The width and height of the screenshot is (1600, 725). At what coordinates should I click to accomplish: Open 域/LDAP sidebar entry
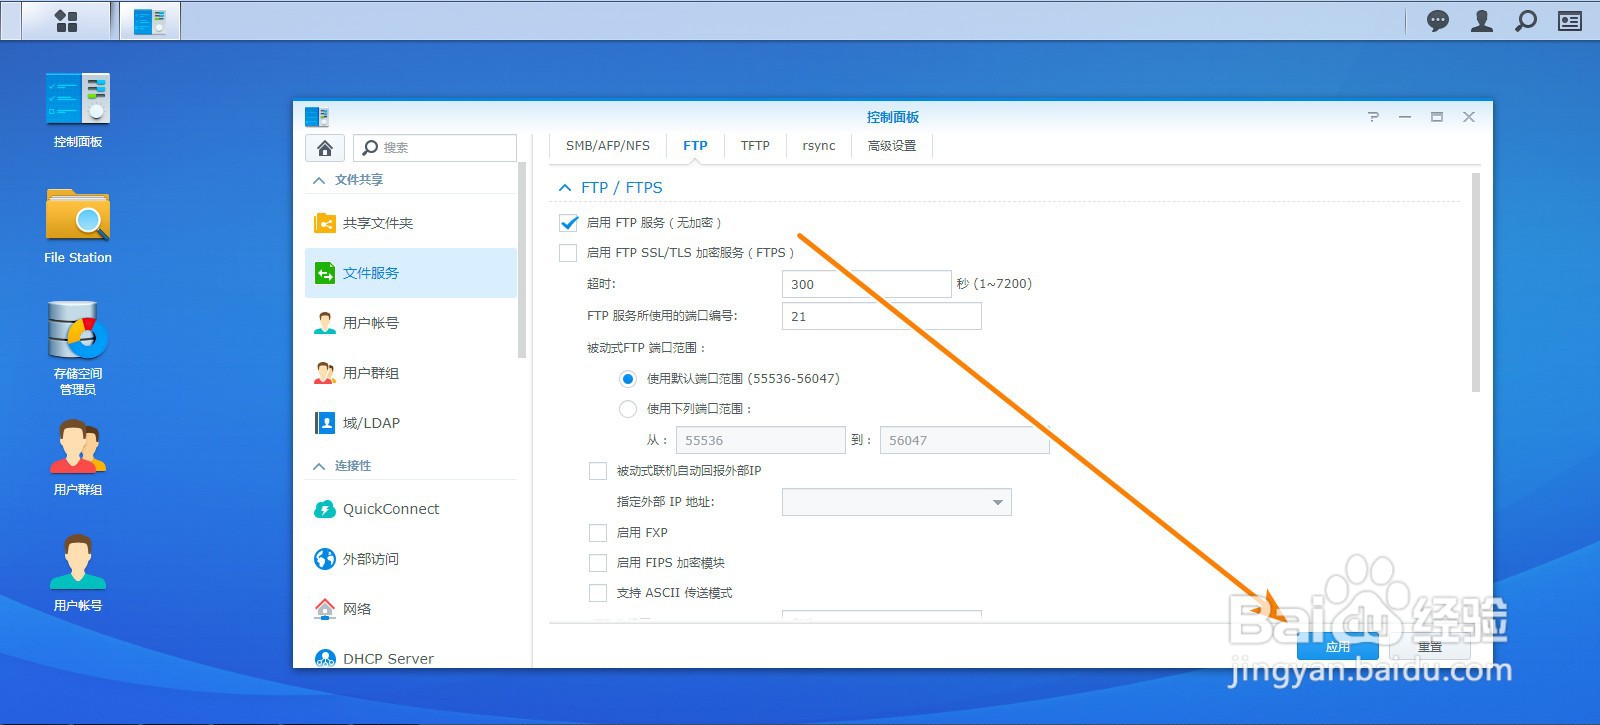tap(411, 423)
